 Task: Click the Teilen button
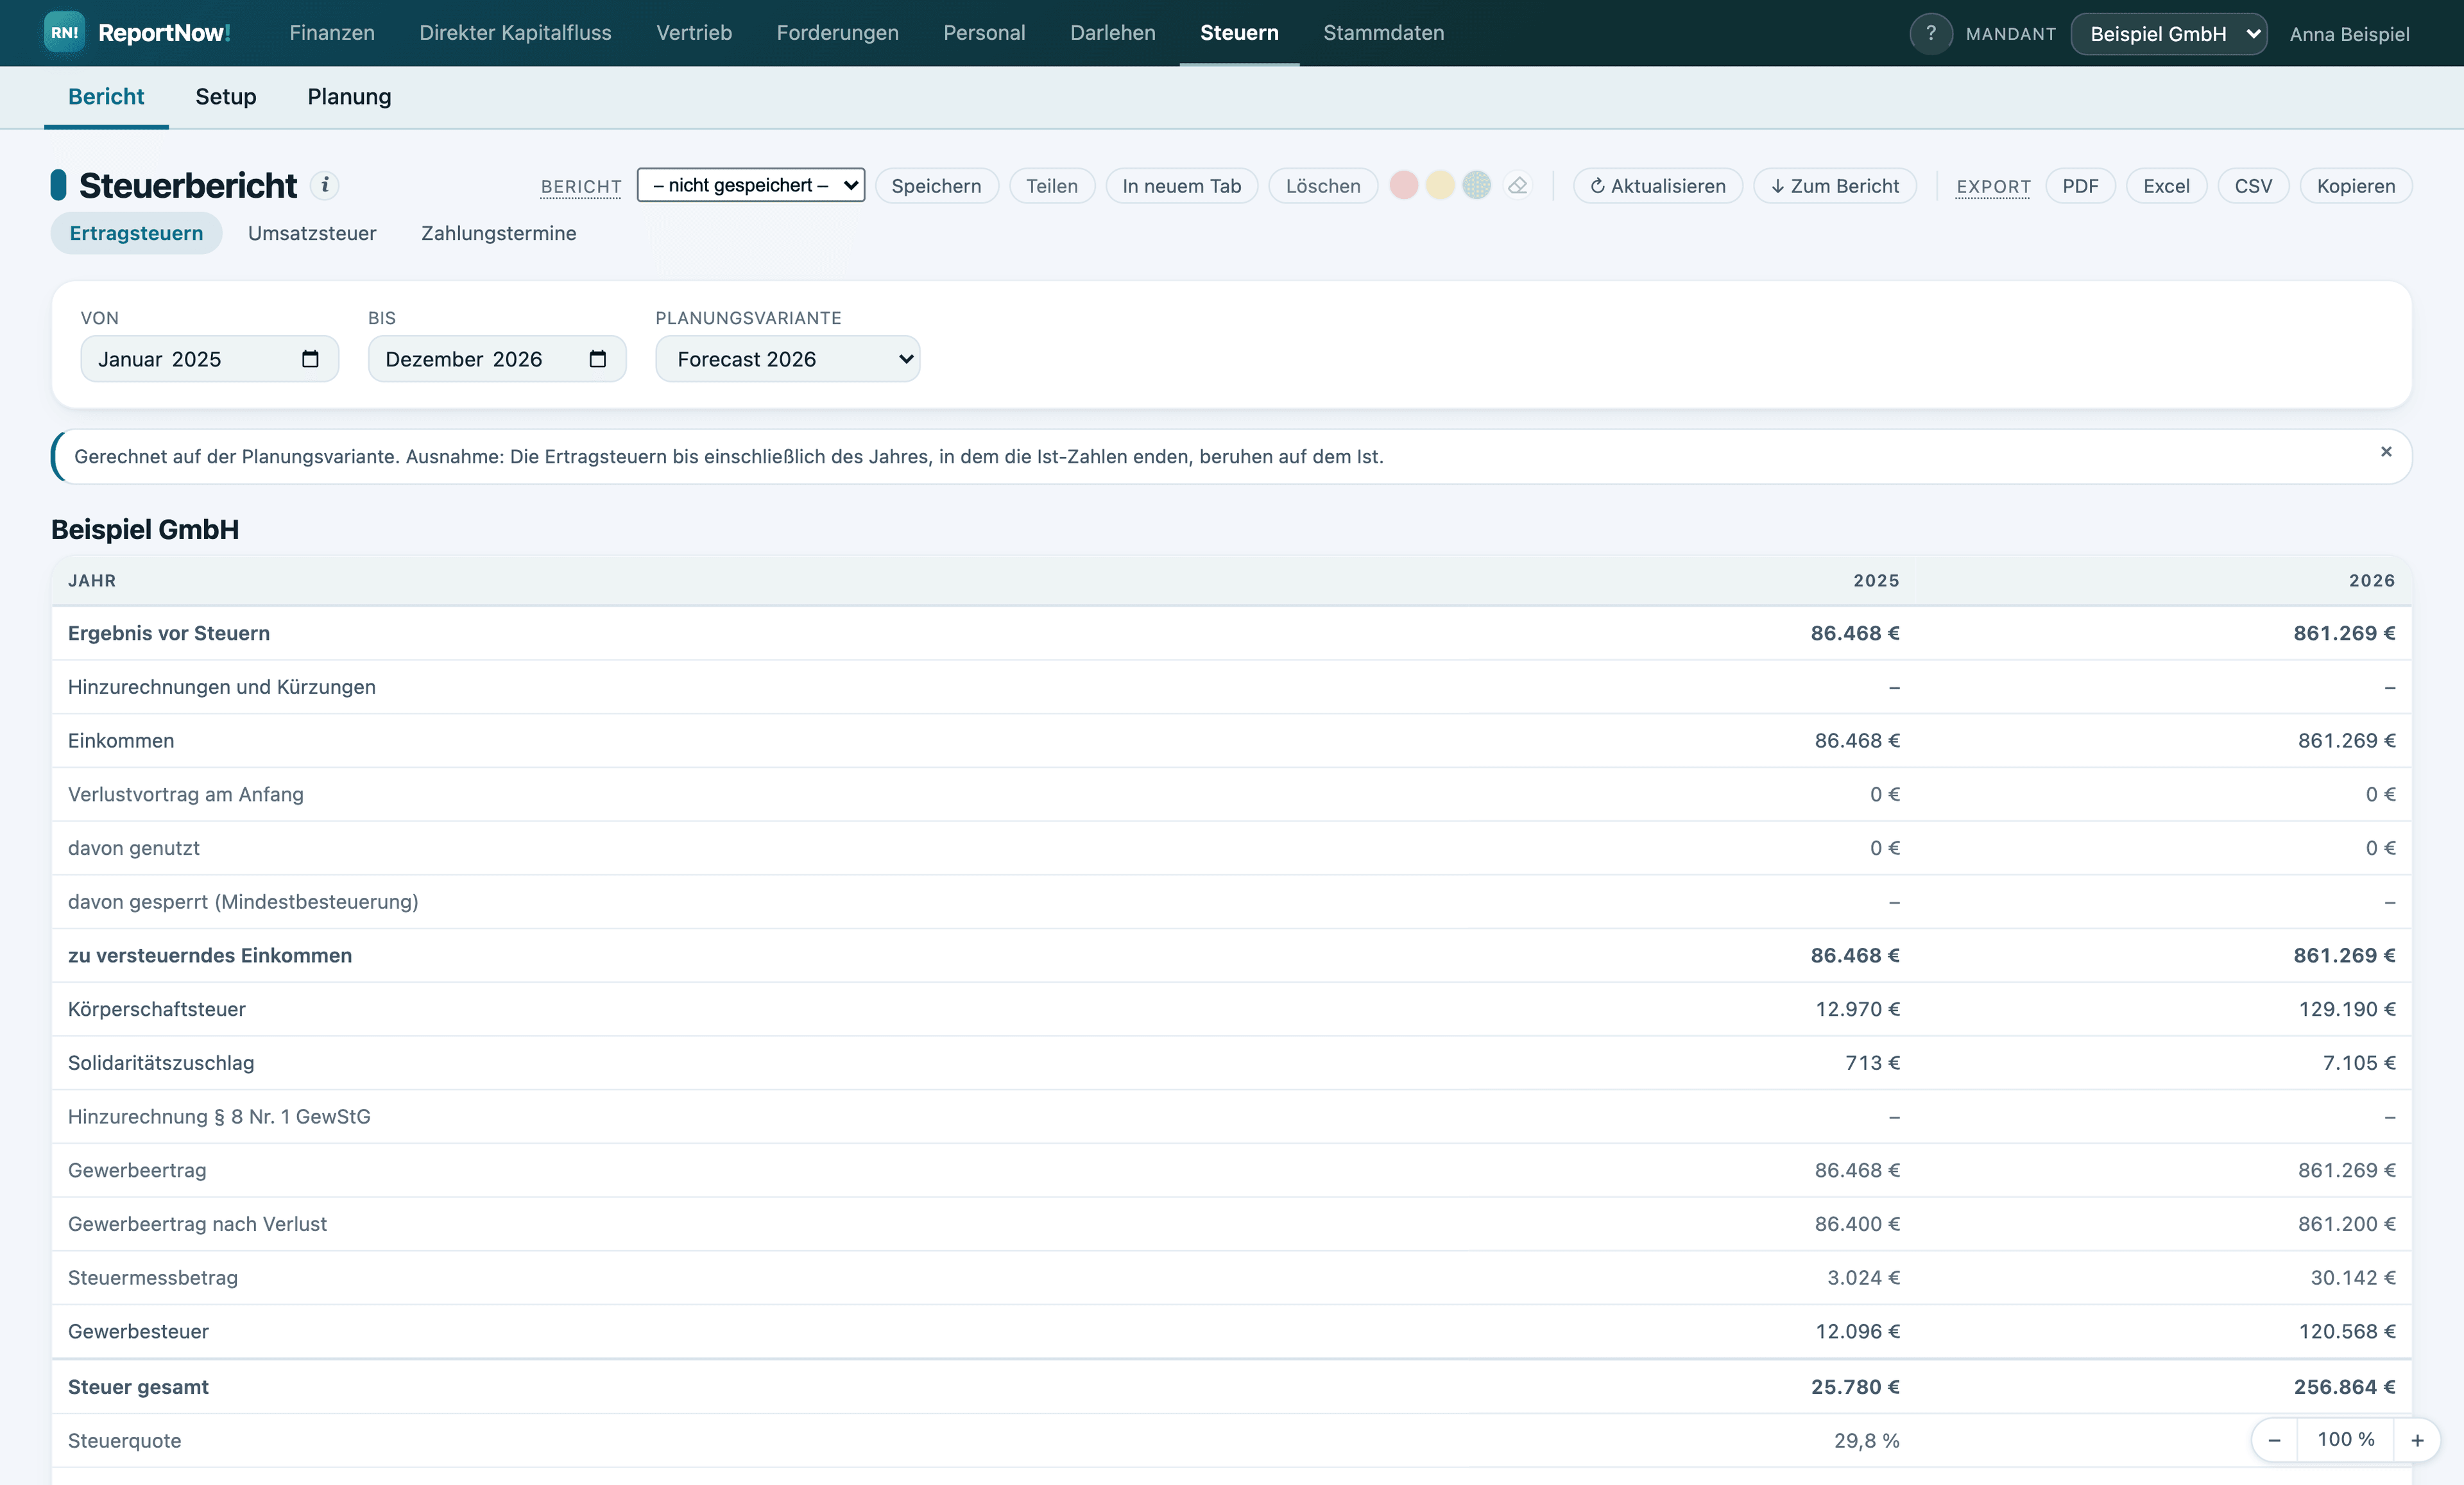(1052, 186)
